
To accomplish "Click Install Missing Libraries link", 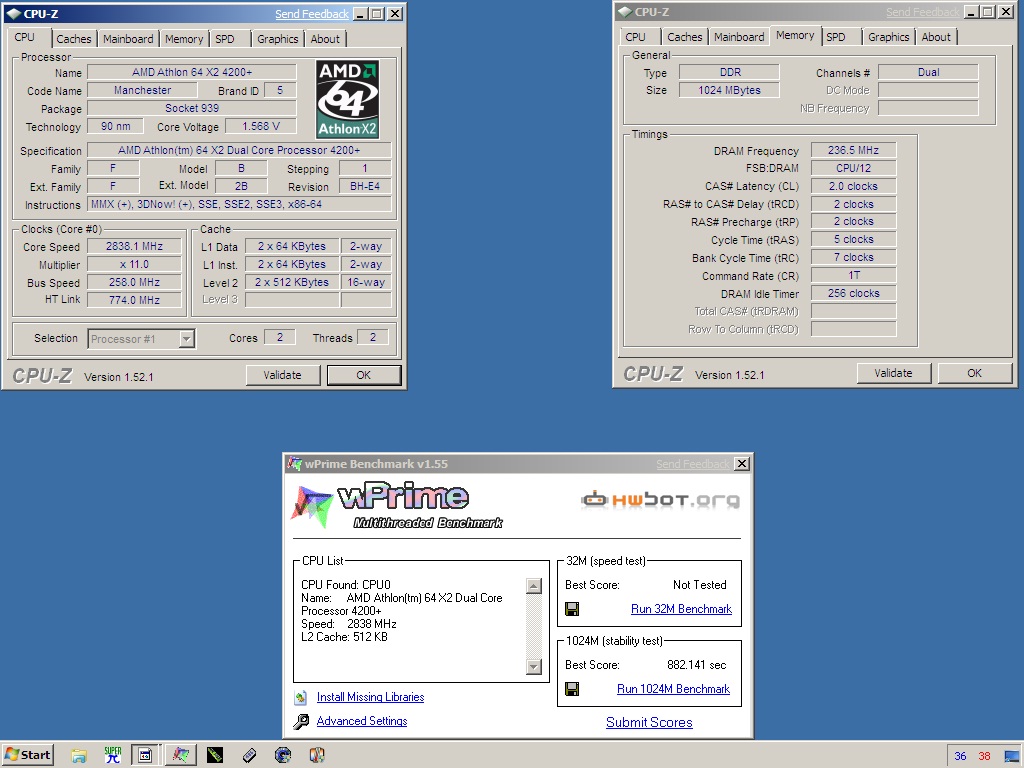I will [370, 697].
